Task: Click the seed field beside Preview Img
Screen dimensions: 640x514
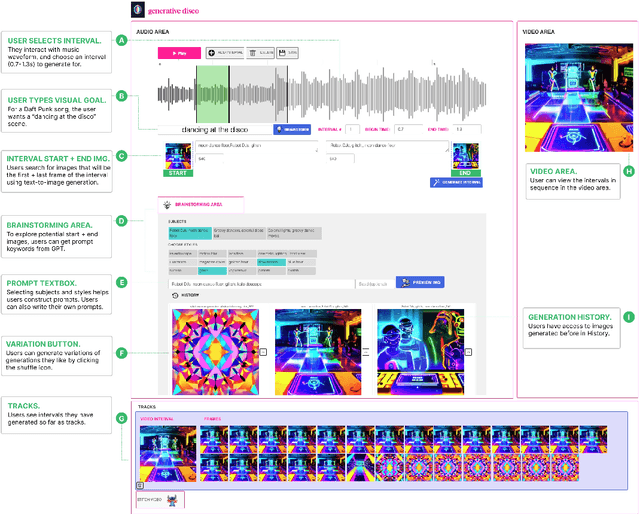Action: (x=375, y=284)
